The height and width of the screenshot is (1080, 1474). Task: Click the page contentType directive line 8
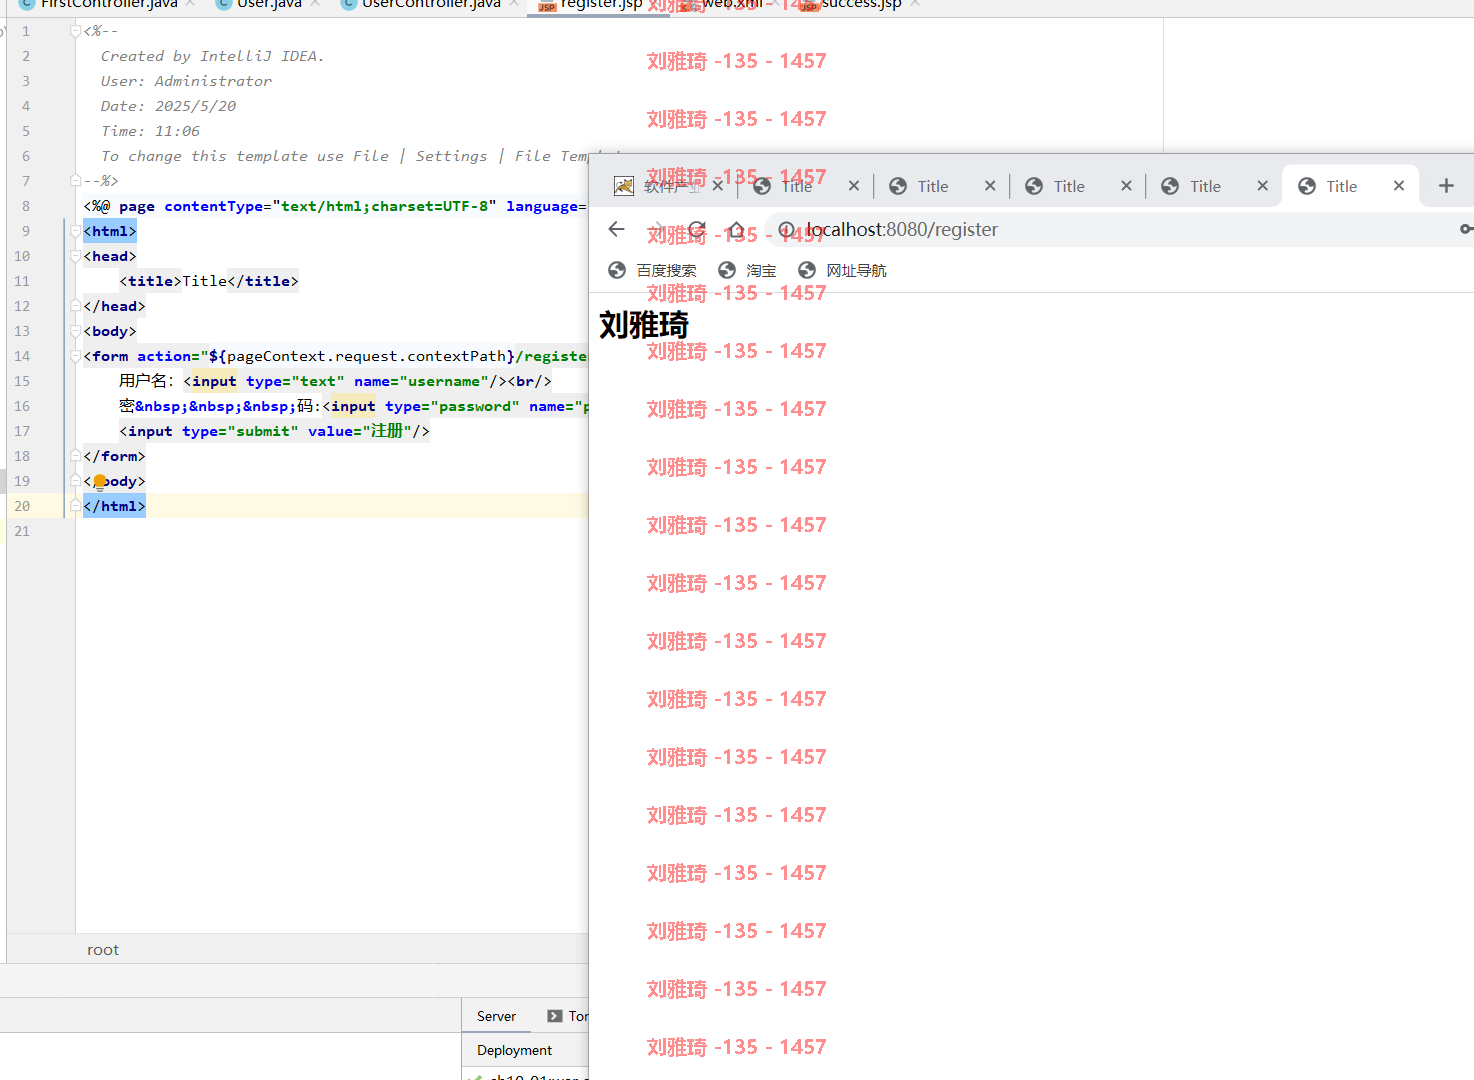point(335,206)
